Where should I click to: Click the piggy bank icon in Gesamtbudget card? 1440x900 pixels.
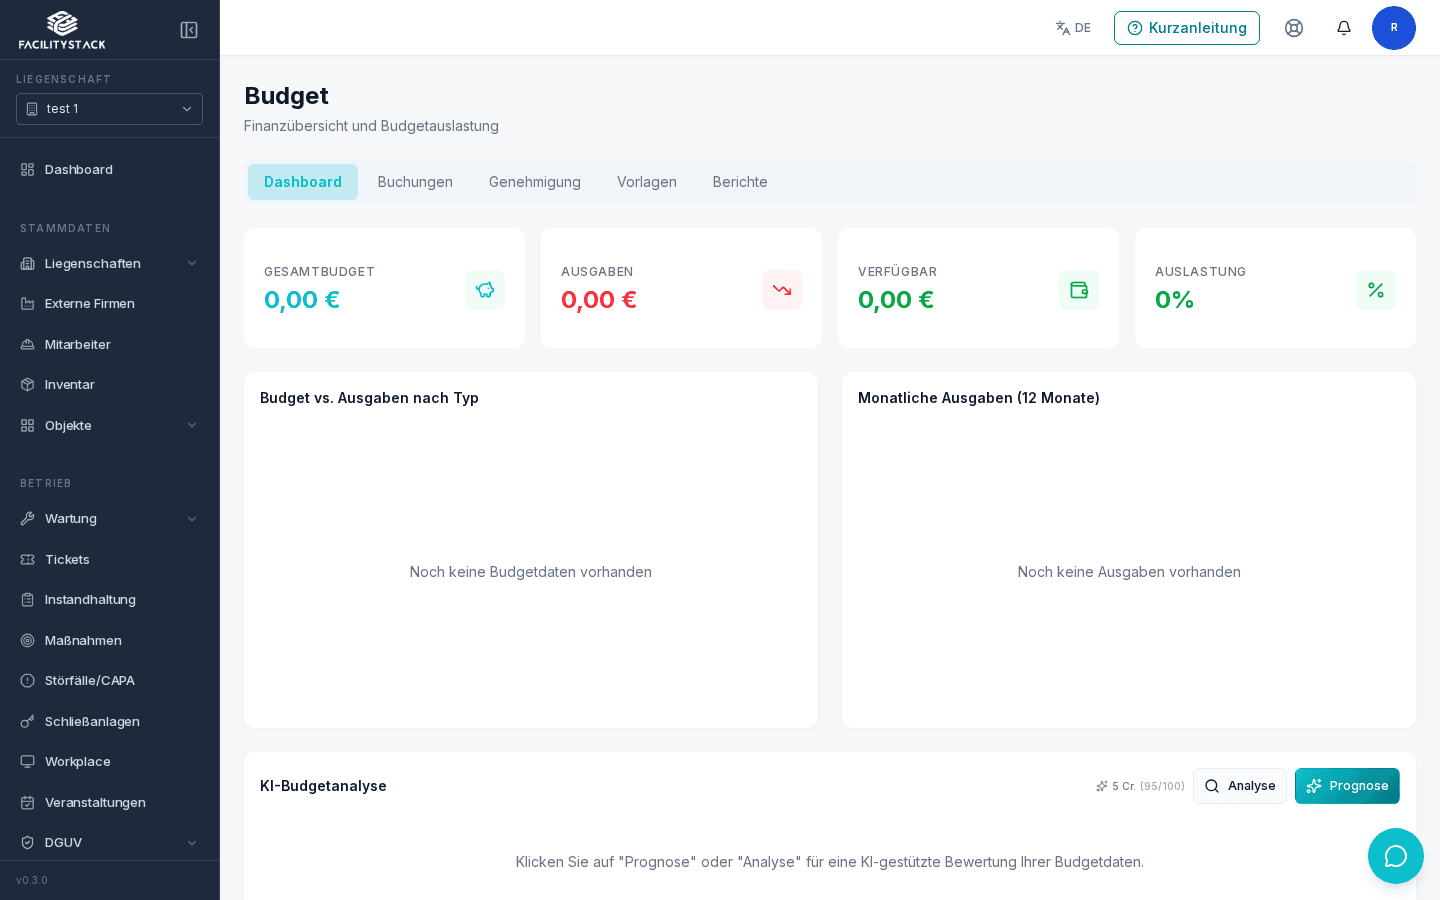(485, 290)
